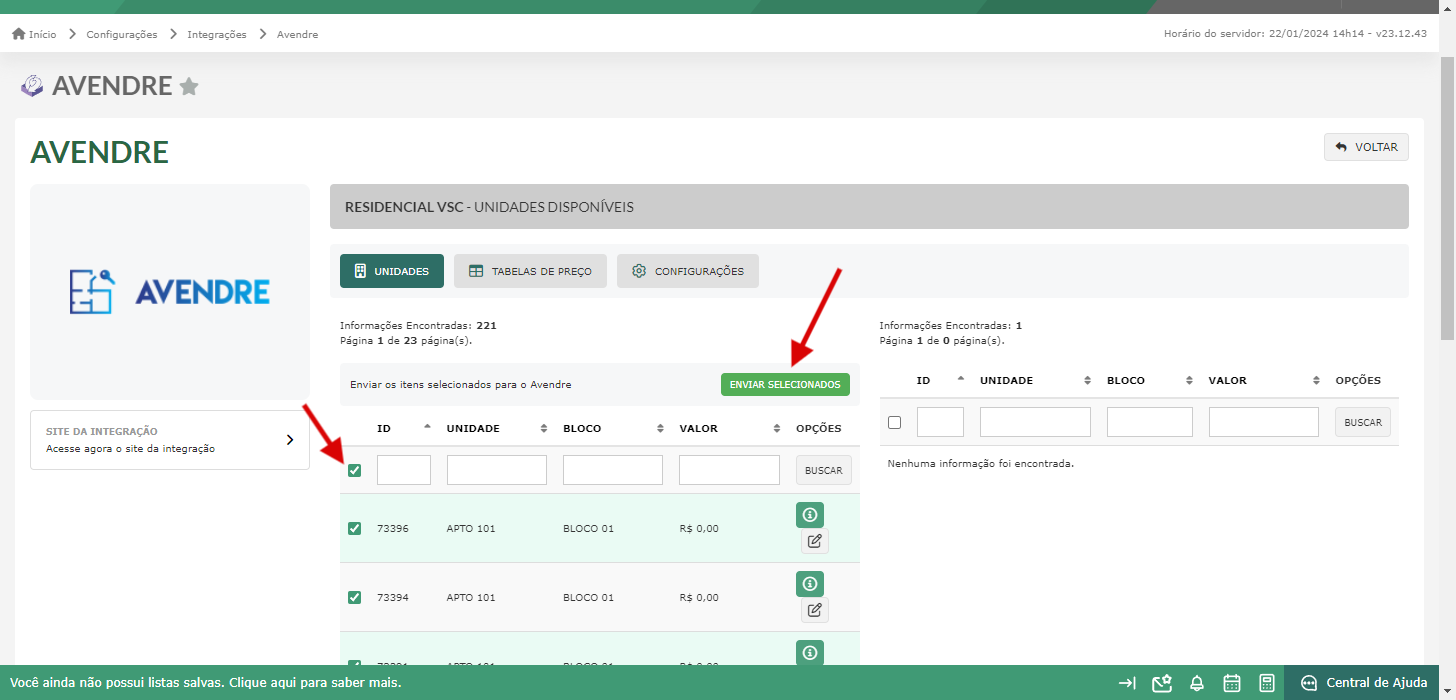Mark Avendre page as favorite star
Image resolution: width=1456 pixels, height=700 pixels.
(x=189, y=87)
